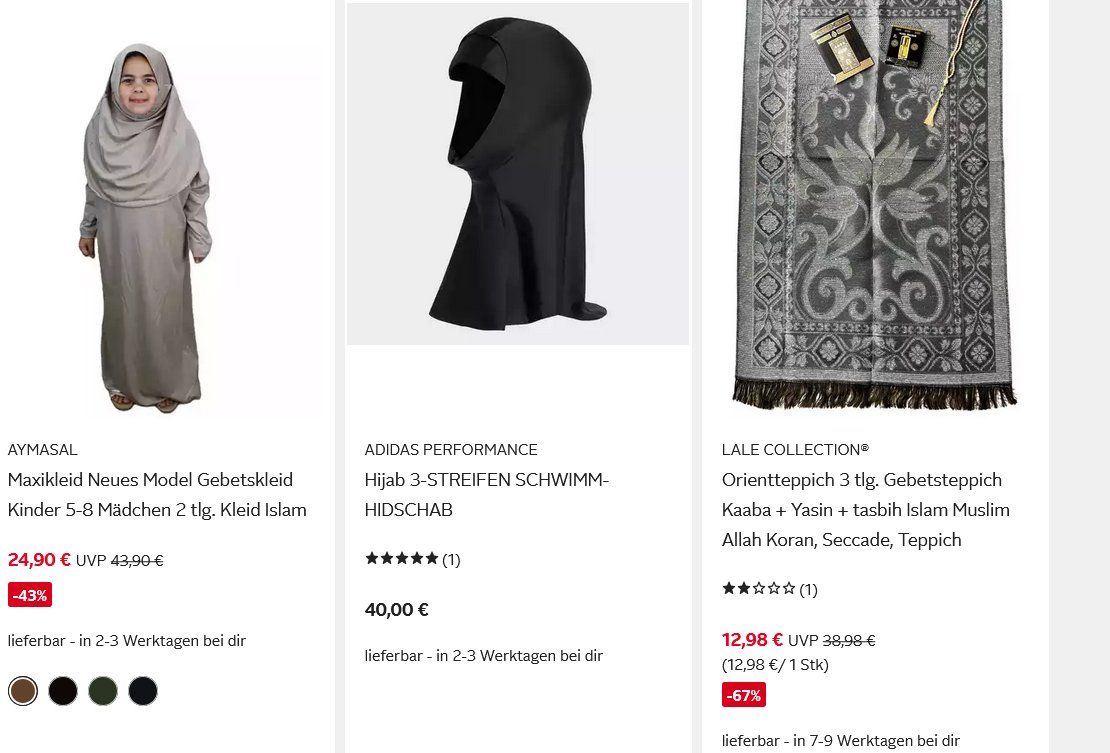The image size is (1110, 753).
Task: Click the LALE COLLECTION brand name
Action: [795, 450]
